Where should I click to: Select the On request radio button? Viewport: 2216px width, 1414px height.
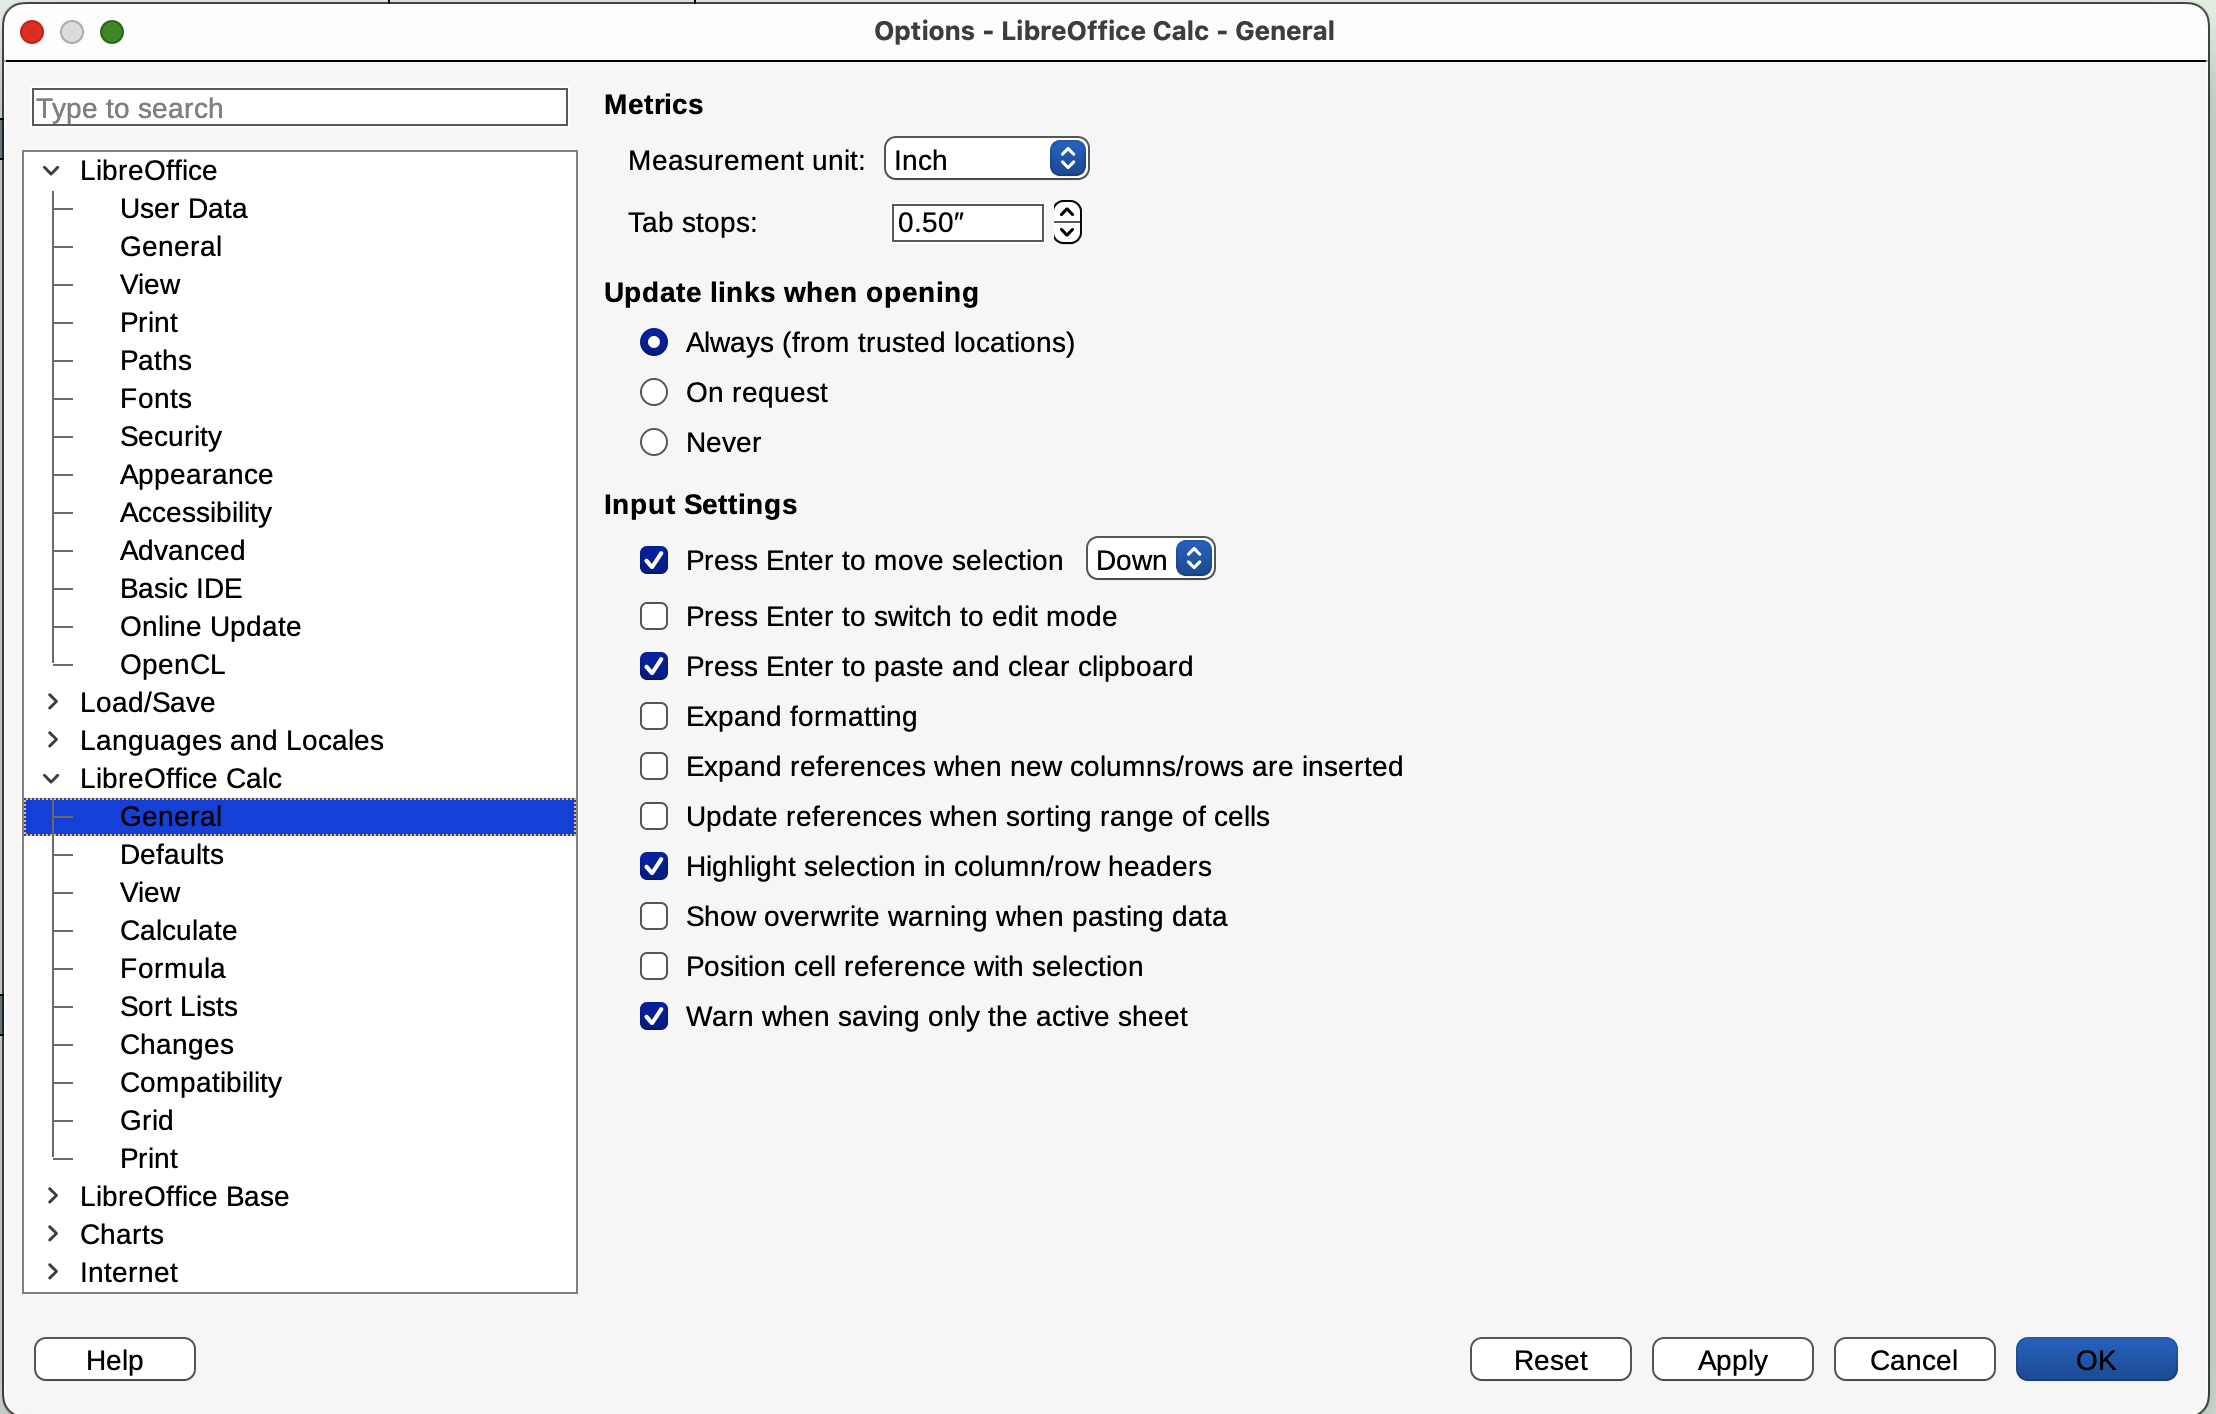(x=654, y=392)
